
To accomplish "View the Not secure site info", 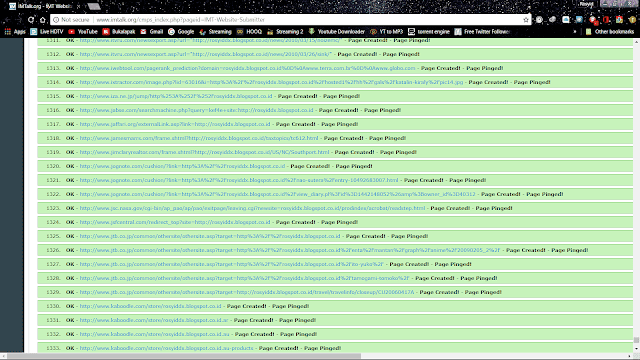I will 71,20.
